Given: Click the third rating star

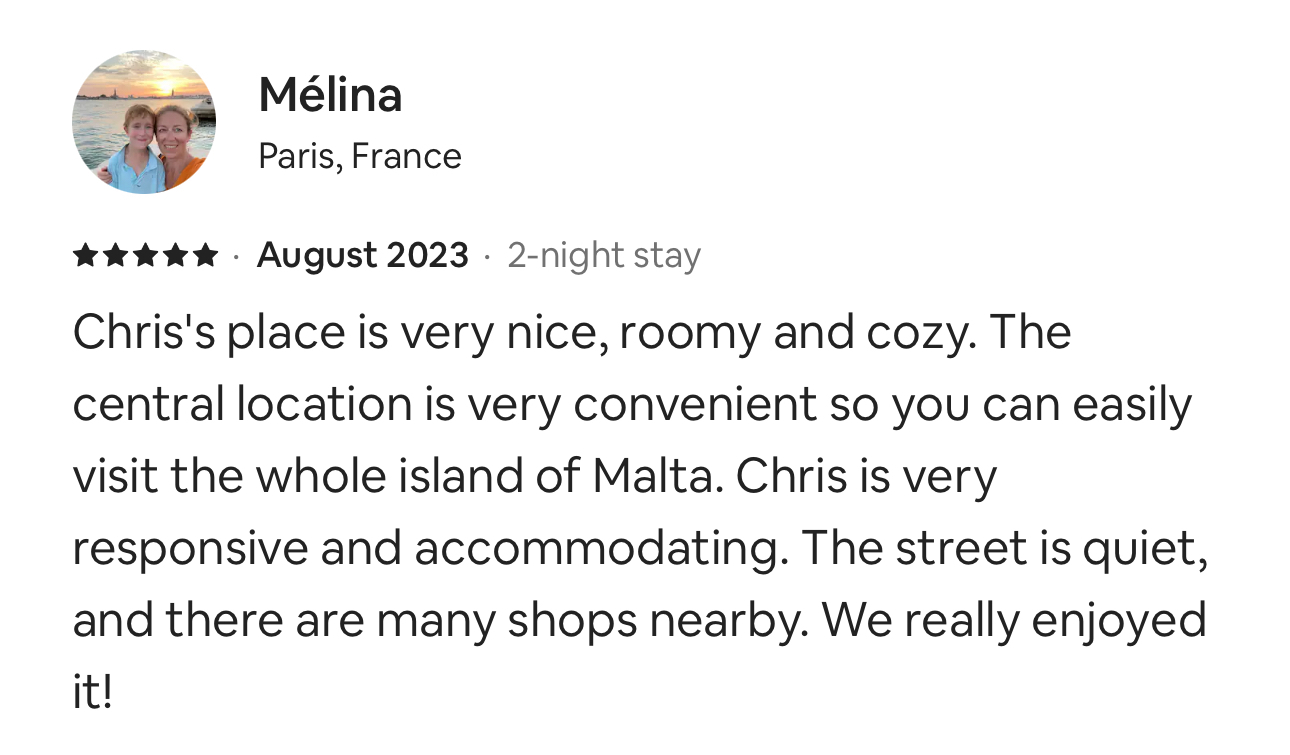Looking at the screenshot, I should [x=145, y=256].
